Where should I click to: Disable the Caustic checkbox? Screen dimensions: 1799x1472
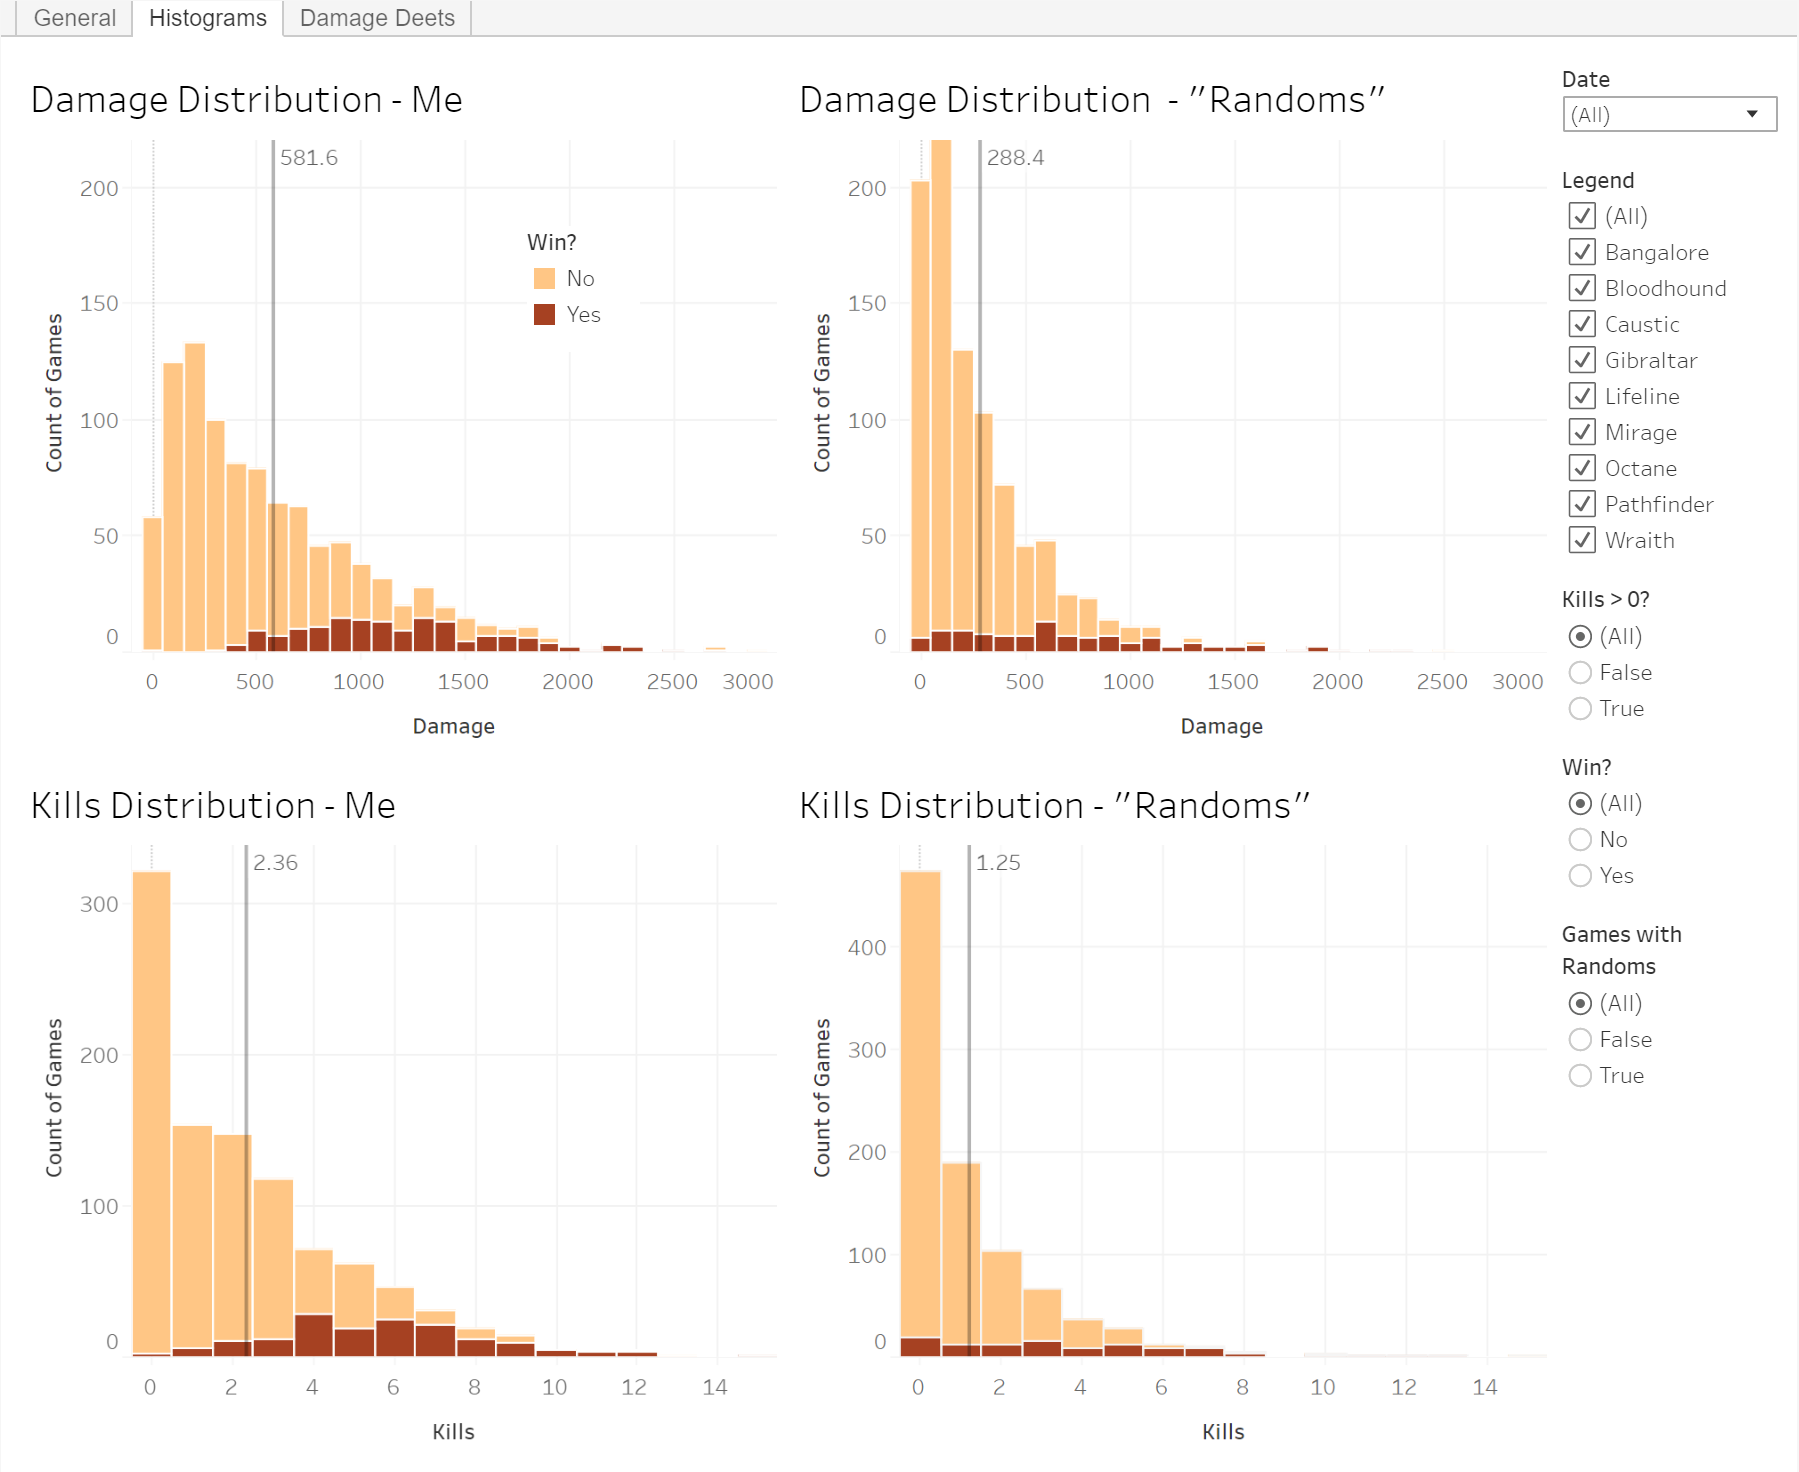pos(1582,324)
